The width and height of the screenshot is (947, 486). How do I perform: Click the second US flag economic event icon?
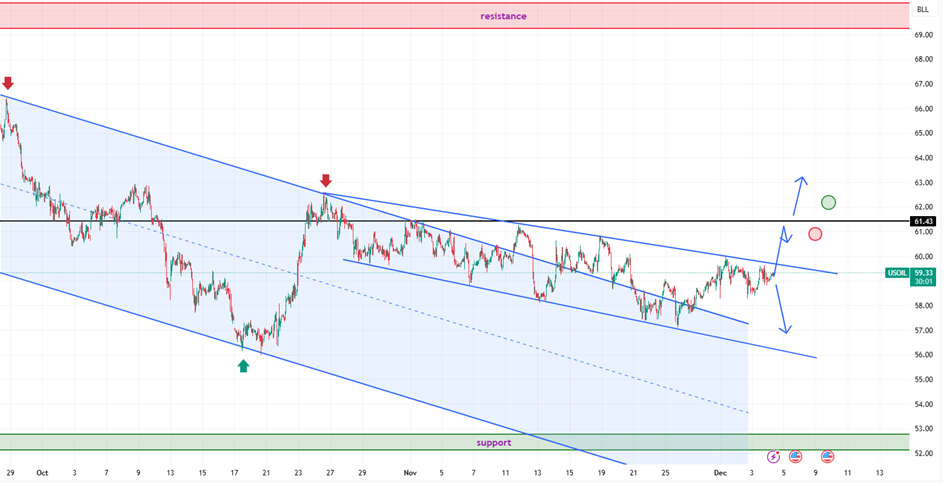[828, 456]
